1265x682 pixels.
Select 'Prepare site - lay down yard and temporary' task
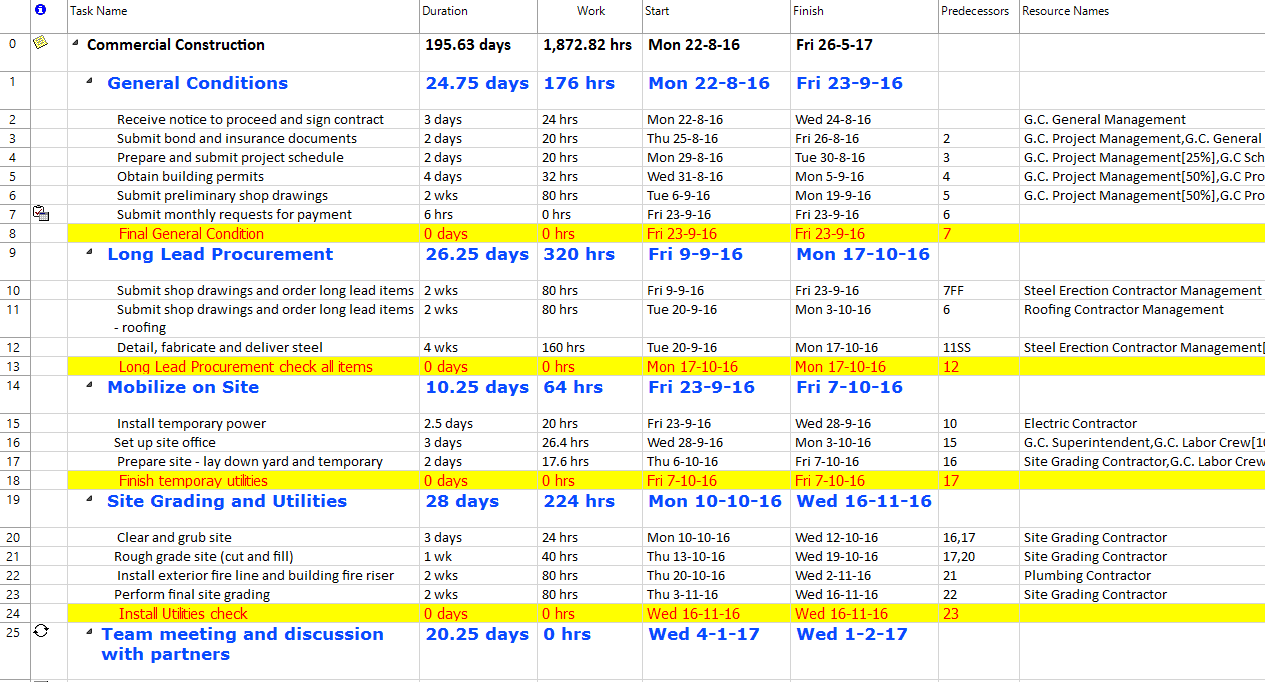(250, 461)
